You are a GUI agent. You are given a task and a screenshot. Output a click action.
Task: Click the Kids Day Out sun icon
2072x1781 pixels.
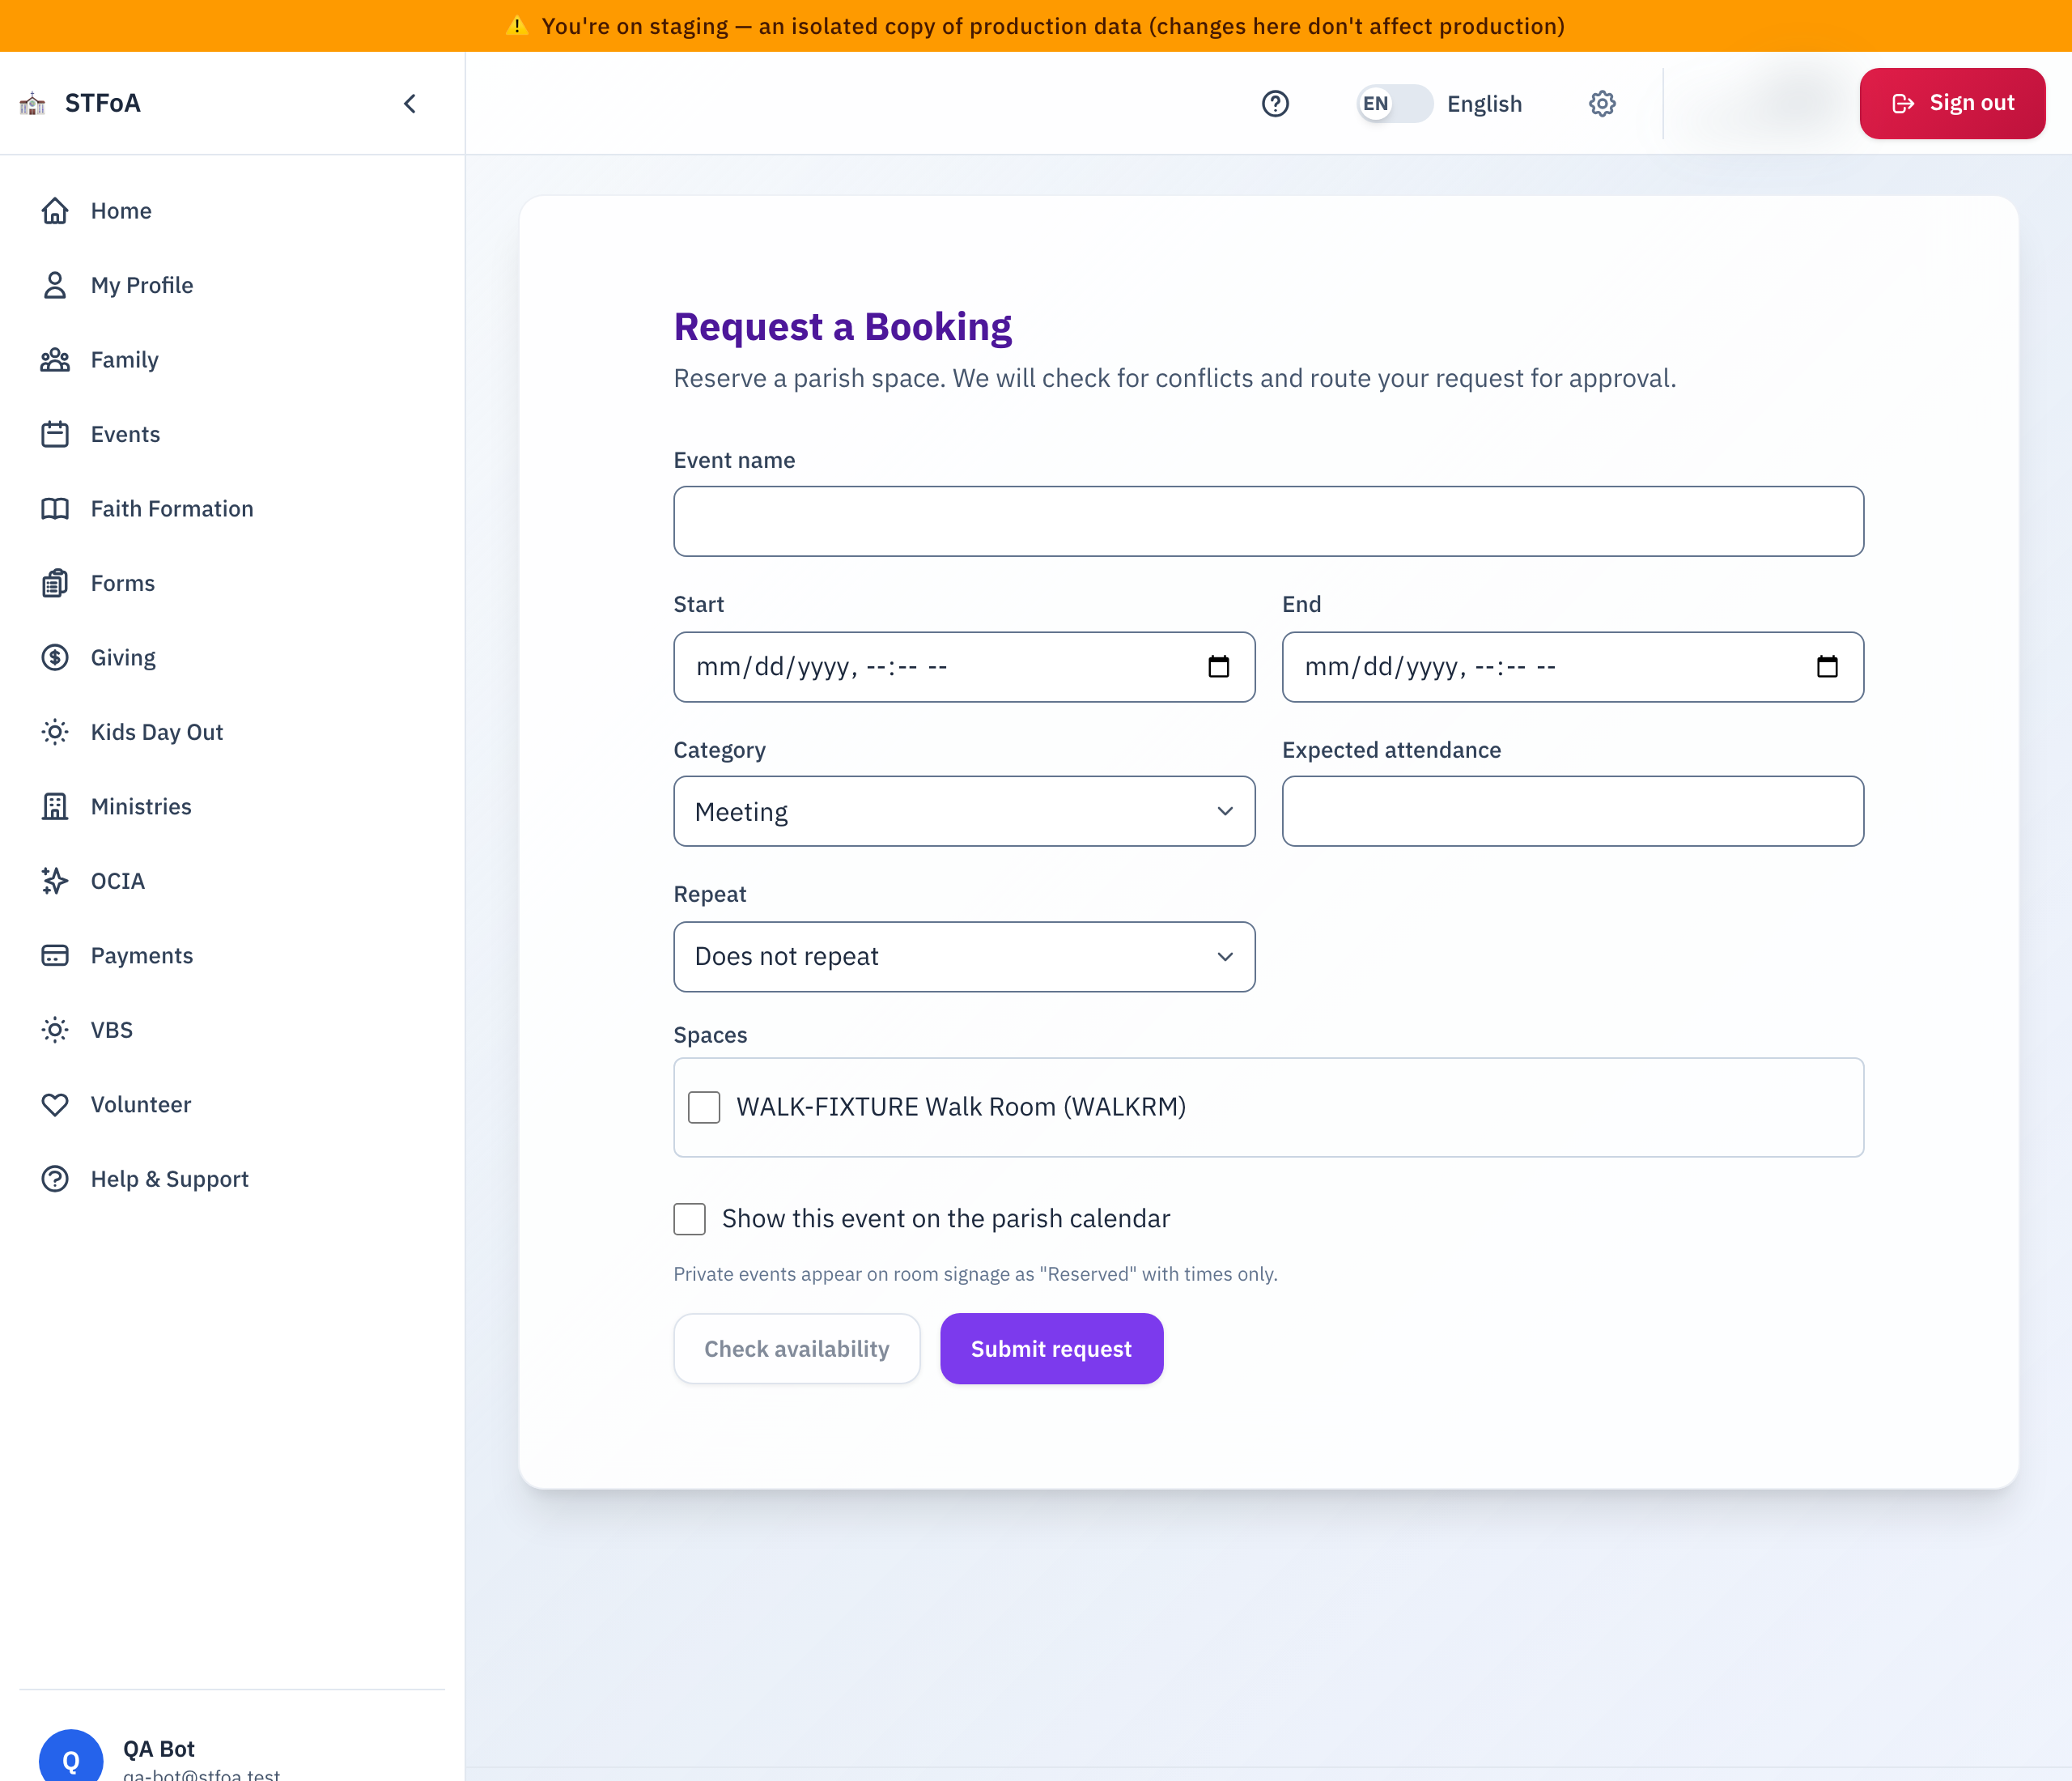click(55, 732)
